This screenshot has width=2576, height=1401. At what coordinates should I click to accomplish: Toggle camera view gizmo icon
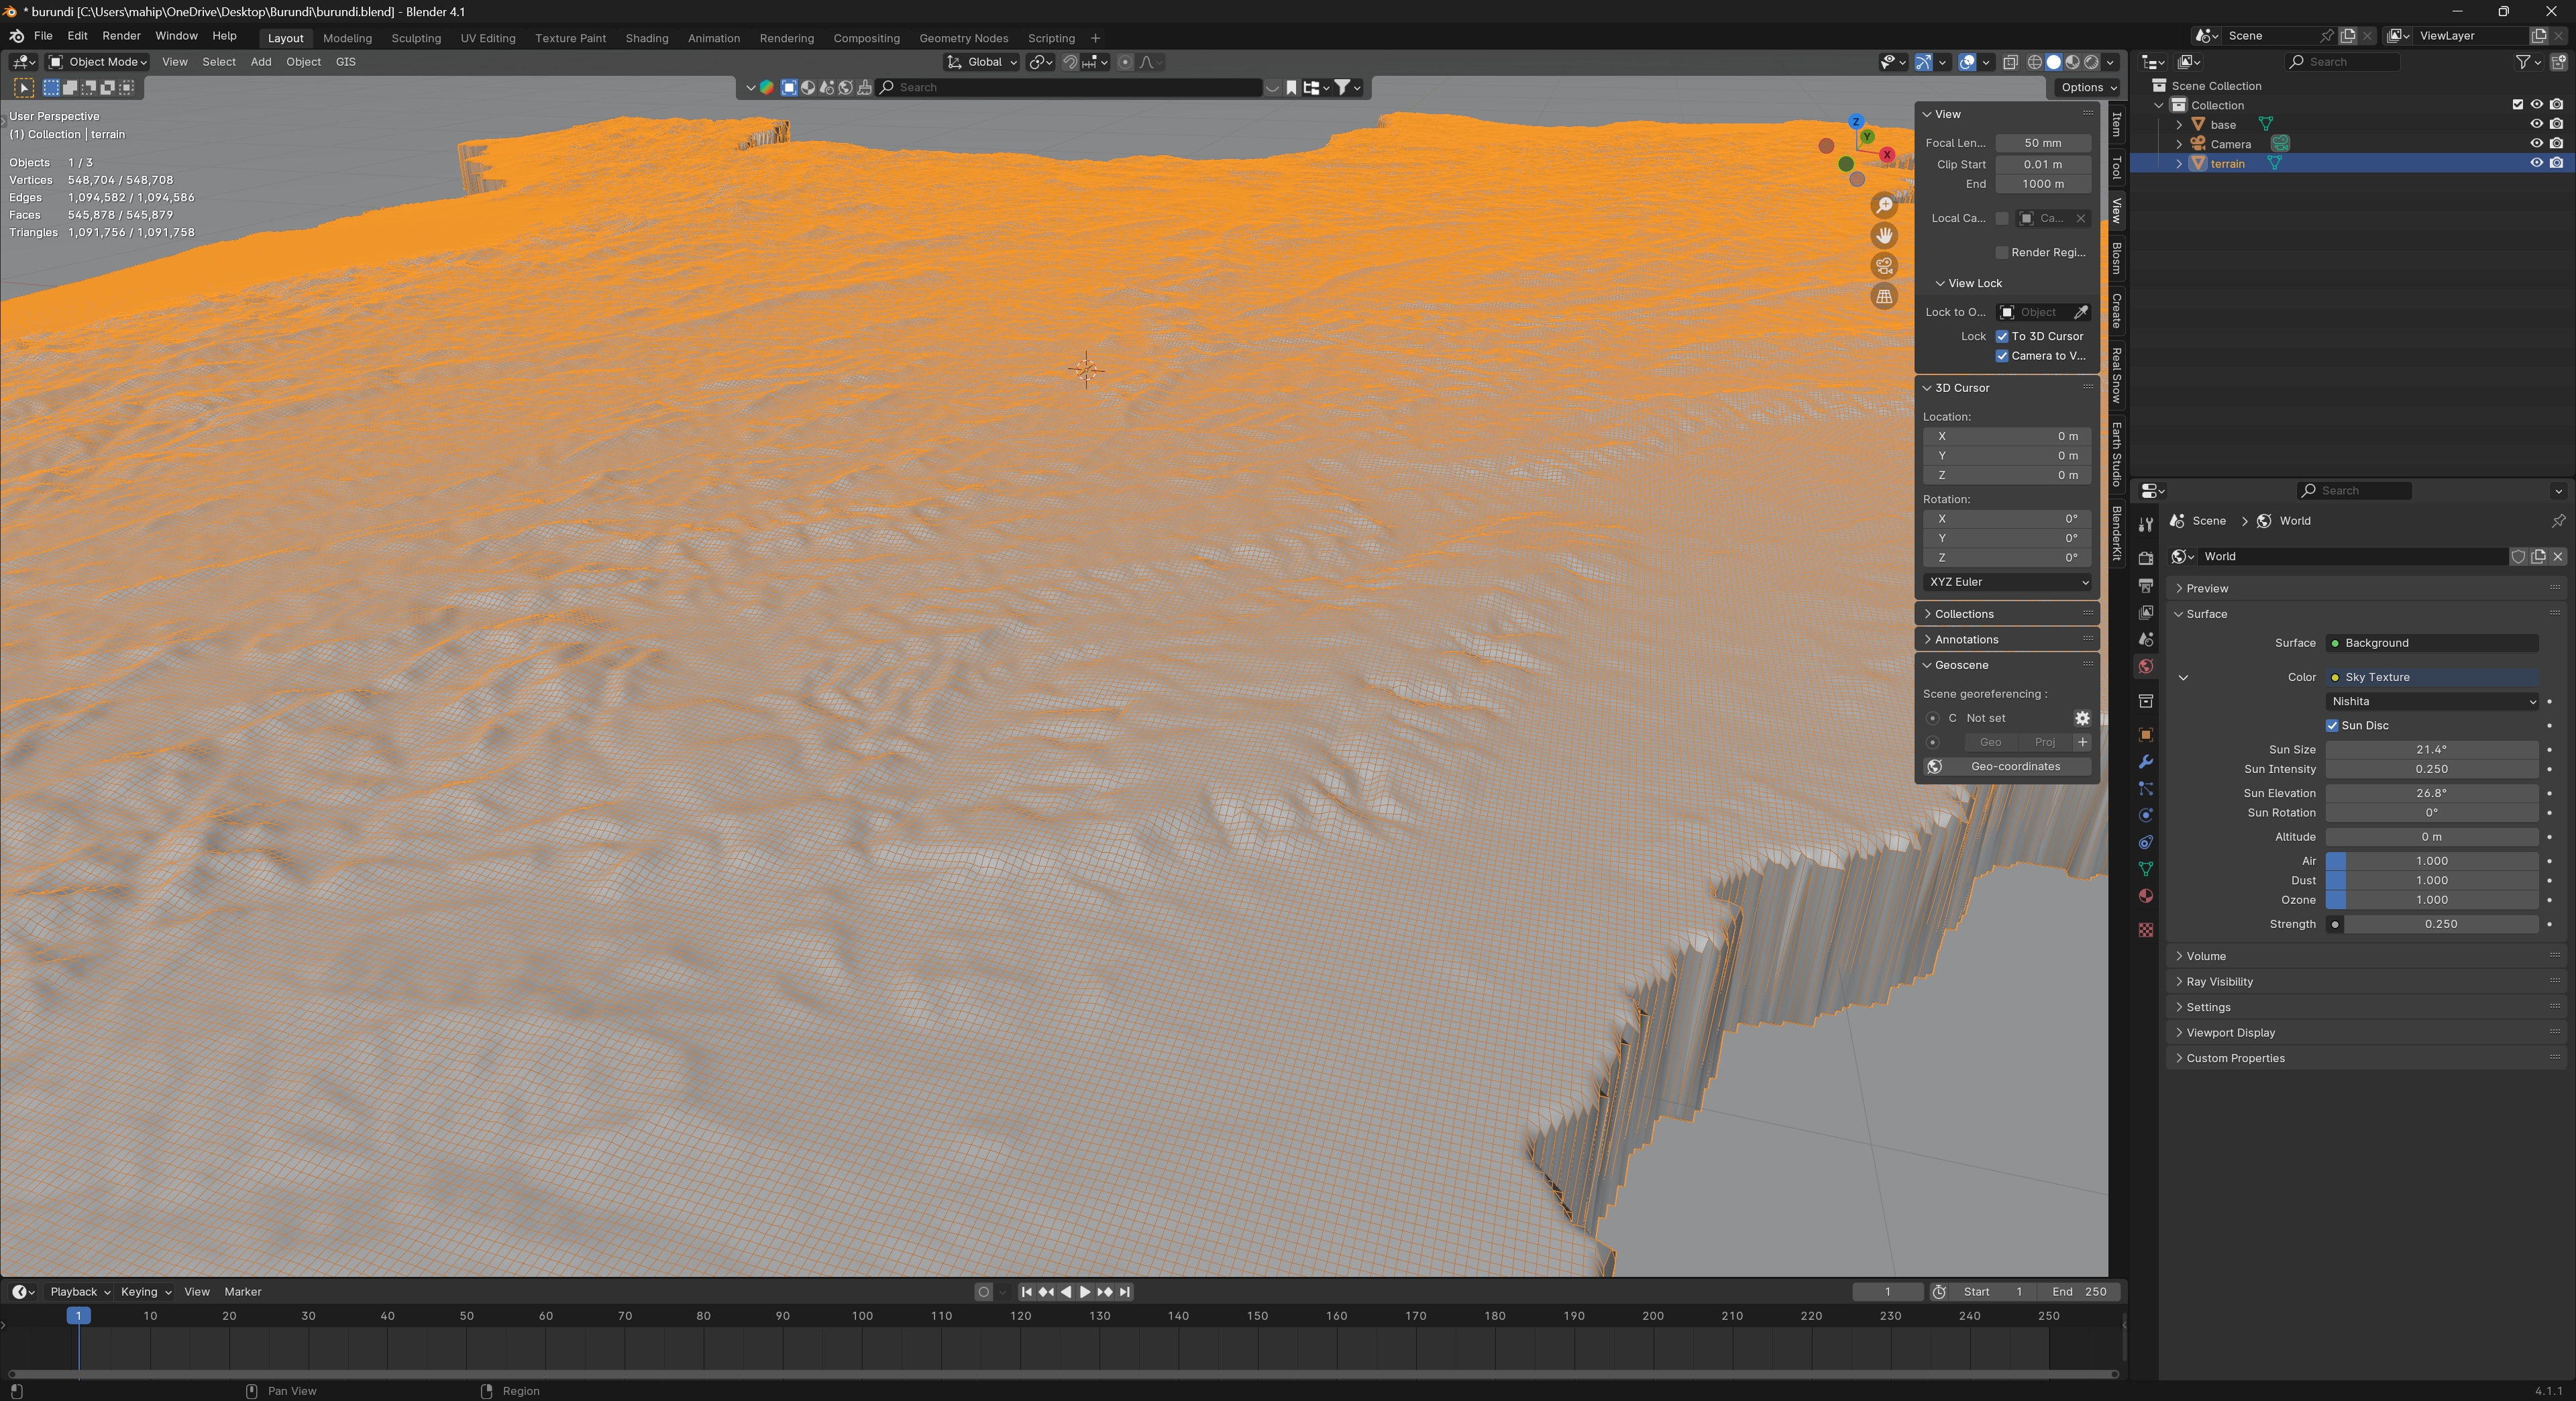[x=1884, y=266]
